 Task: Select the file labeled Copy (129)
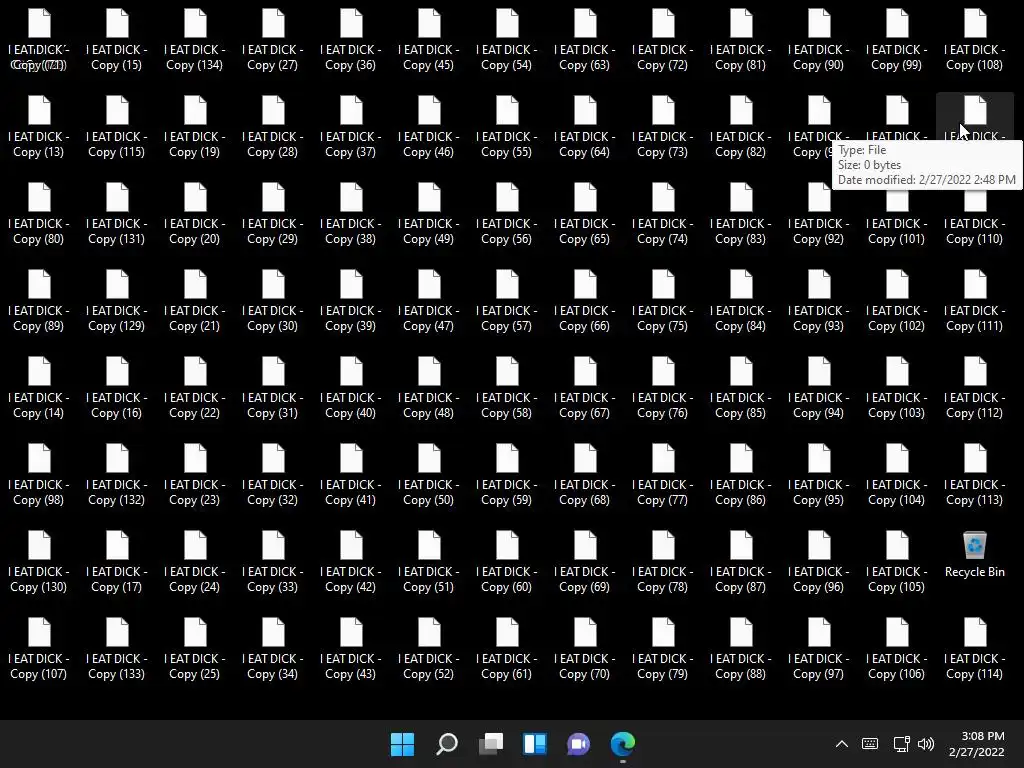[x=117, y=300]
